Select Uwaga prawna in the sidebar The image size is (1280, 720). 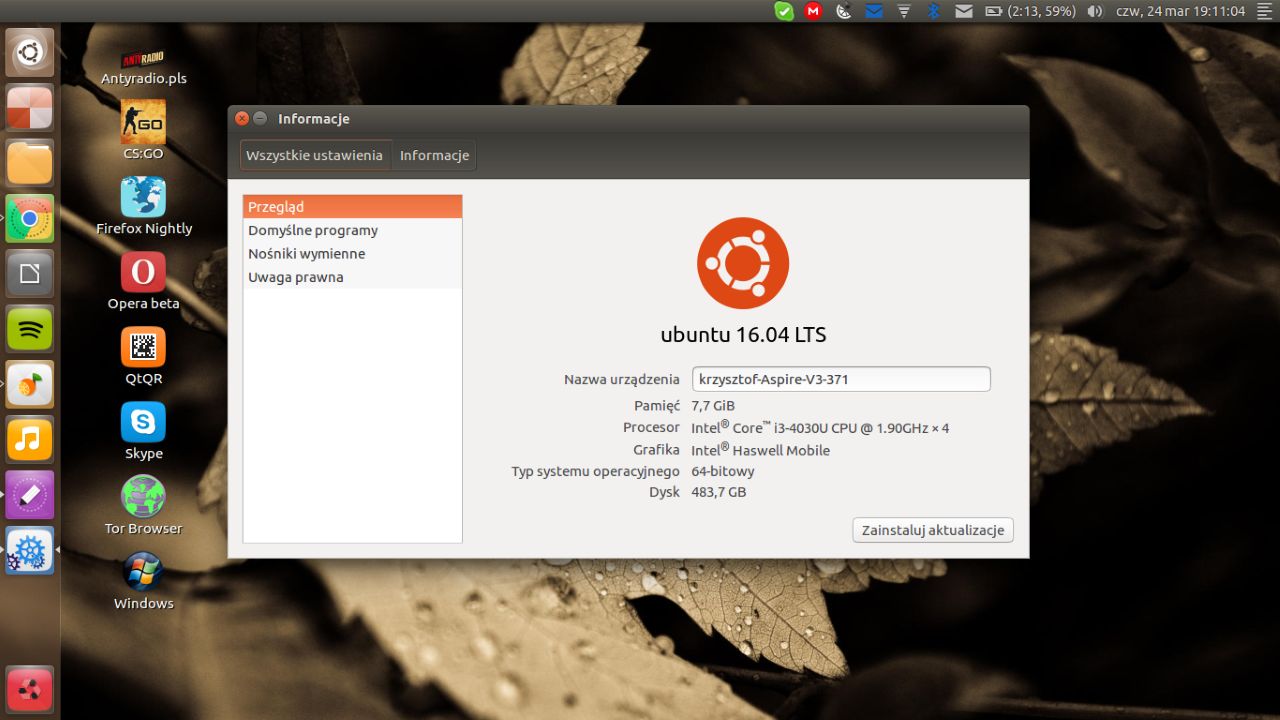(353, 277)
